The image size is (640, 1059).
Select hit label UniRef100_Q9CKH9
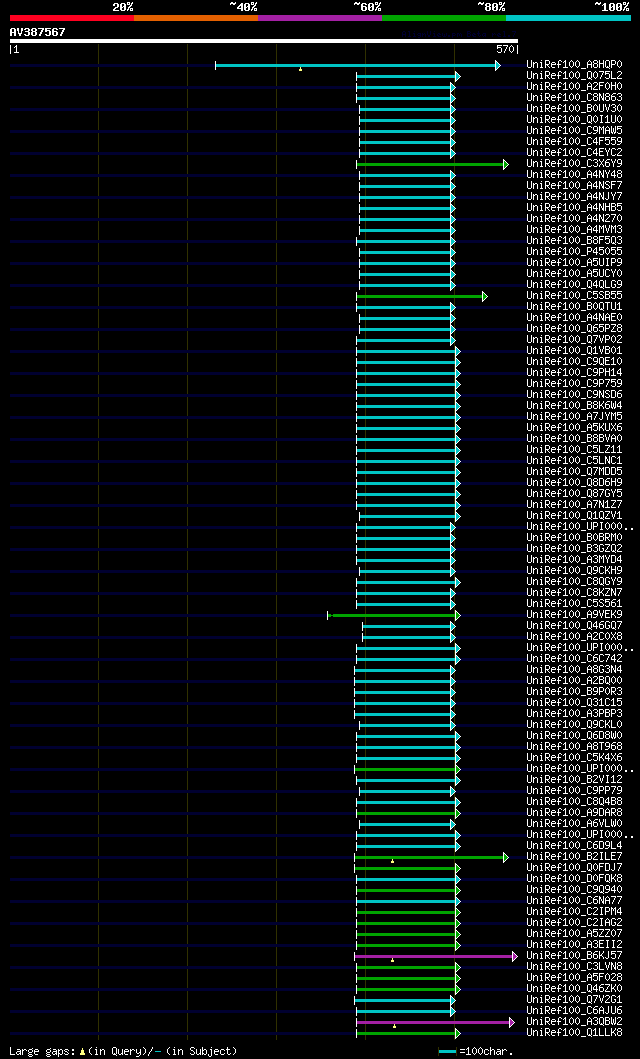tap(575, 570)
